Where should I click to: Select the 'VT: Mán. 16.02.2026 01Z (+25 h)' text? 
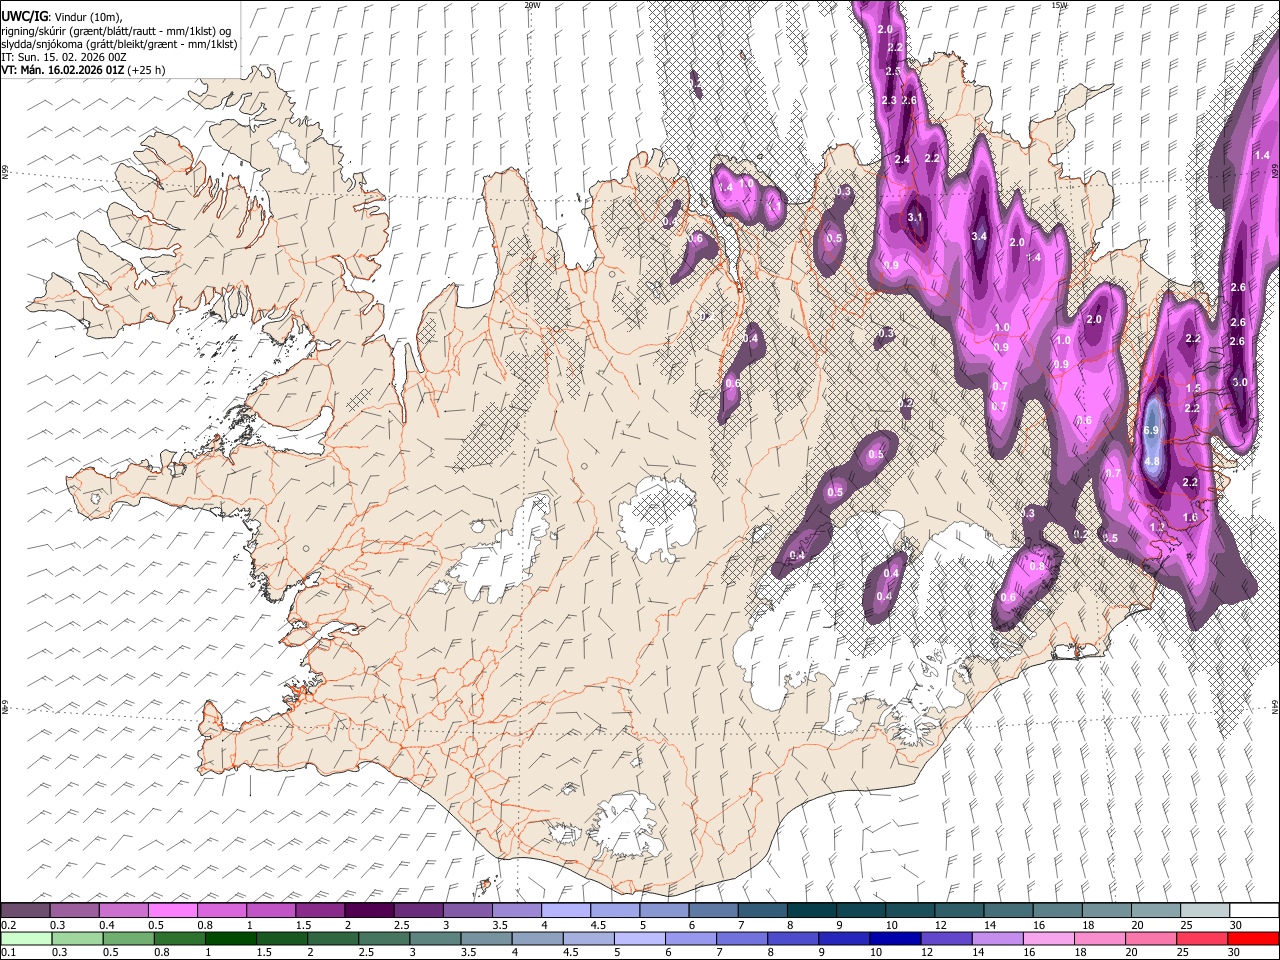[x=84, y=70]
